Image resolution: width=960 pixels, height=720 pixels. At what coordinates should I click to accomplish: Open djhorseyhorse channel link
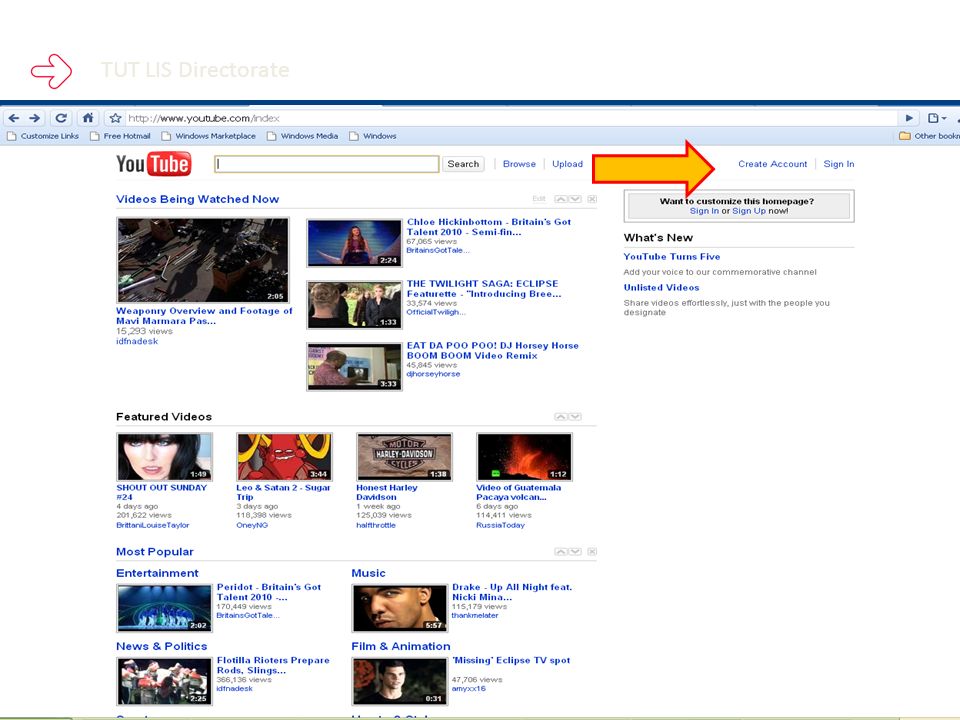point(433,374)
